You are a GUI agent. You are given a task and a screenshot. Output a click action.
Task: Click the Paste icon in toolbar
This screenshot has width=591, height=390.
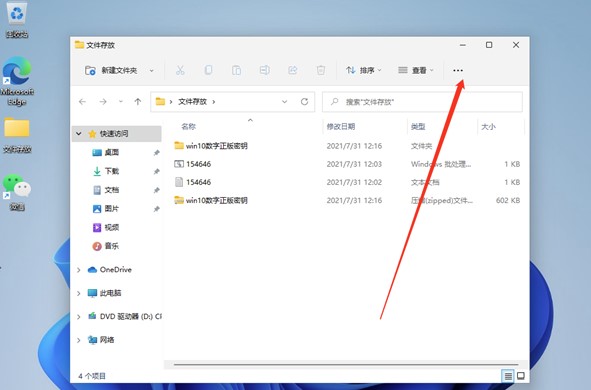pos(236,70)
